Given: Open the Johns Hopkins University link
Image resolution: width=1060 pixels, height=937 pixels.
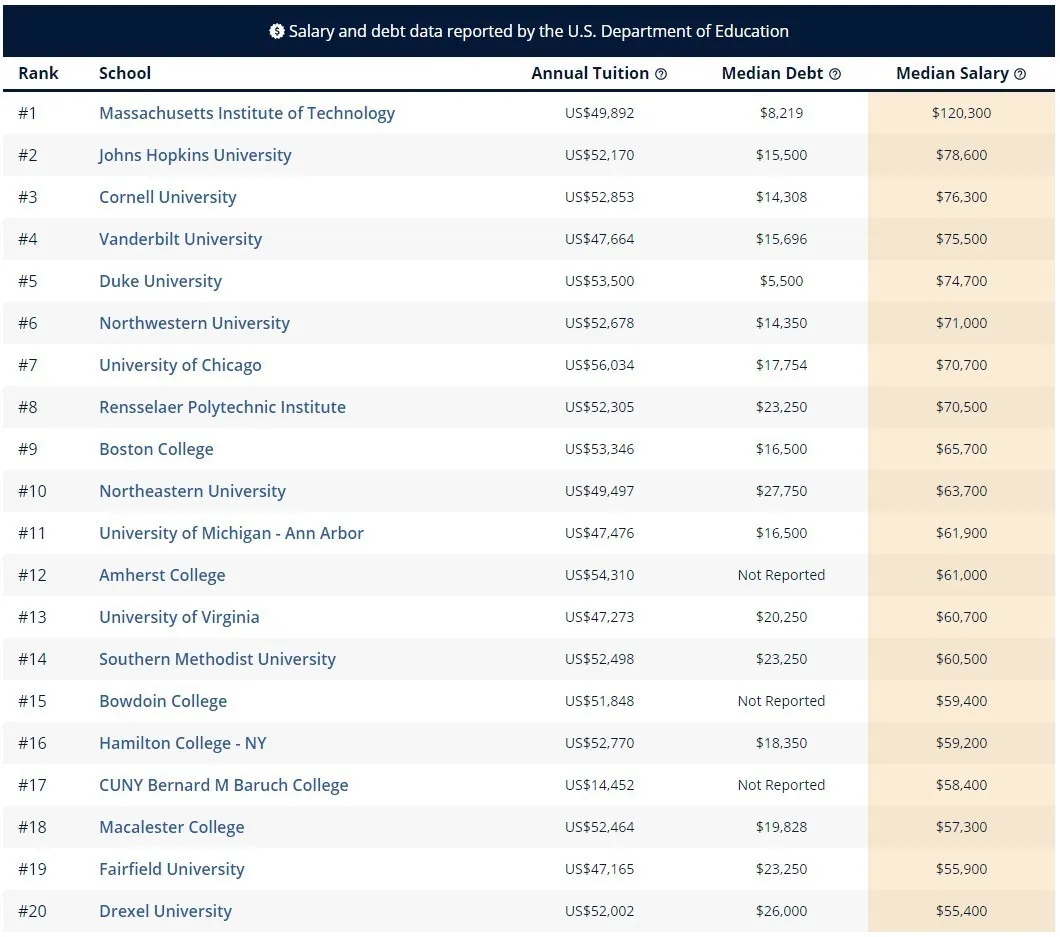Looking at the screenshot, I should click(x=195, y=155).
